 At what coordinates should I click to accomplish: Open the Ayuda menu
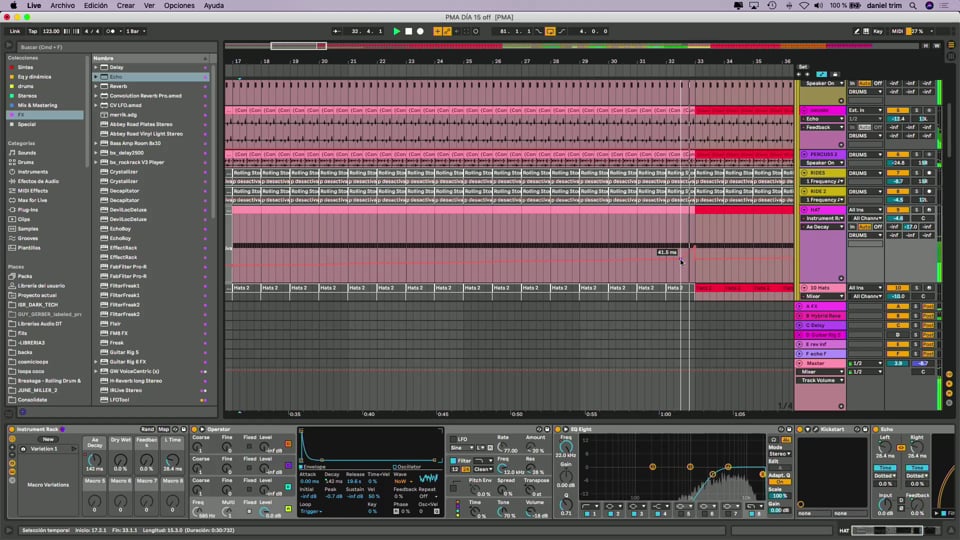point(214,6)
